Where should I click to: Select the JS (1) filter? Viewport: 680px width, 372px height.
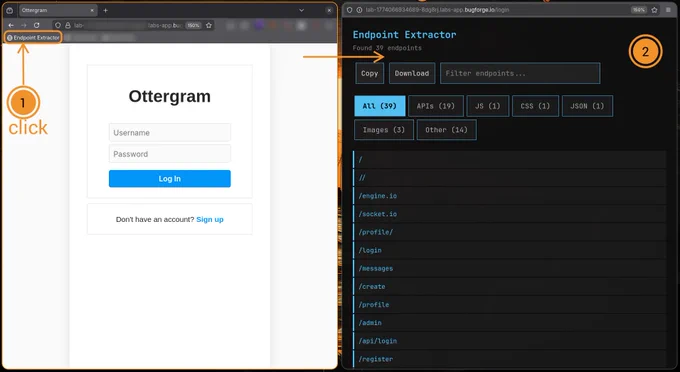coord(488,106)
